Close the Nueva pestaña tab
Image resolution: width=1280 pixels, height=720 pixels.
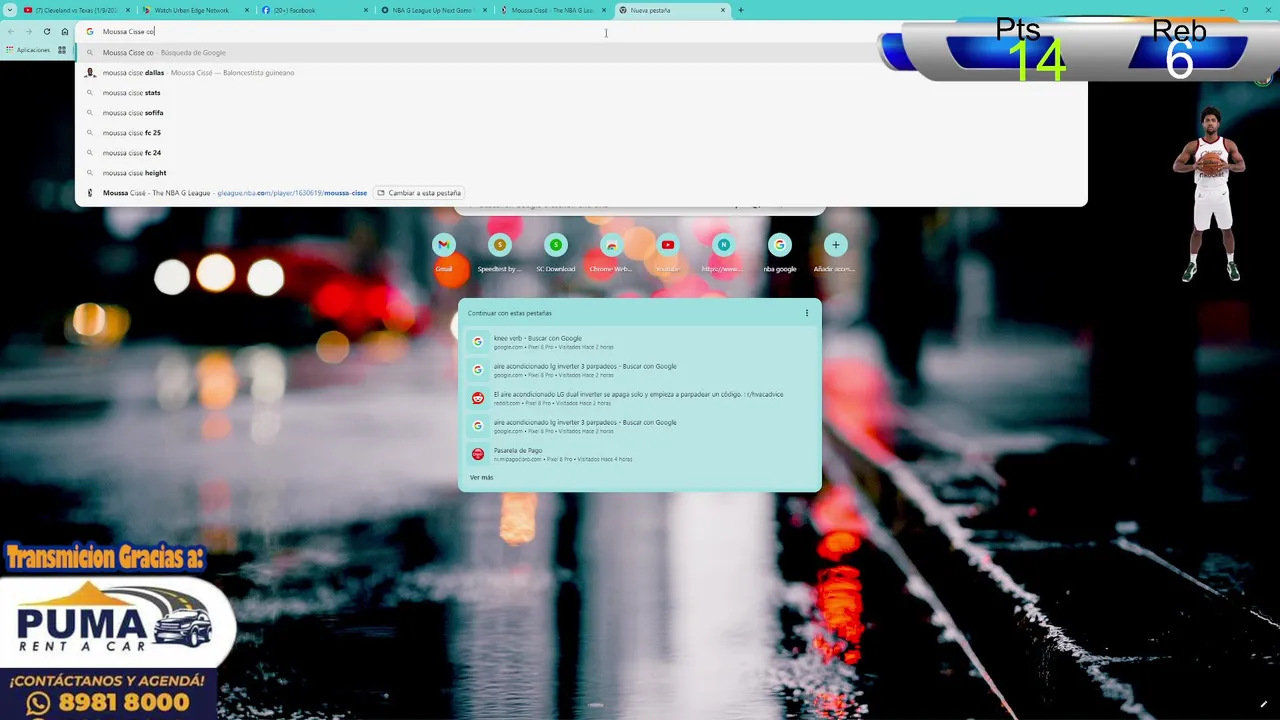click(723, 10)
